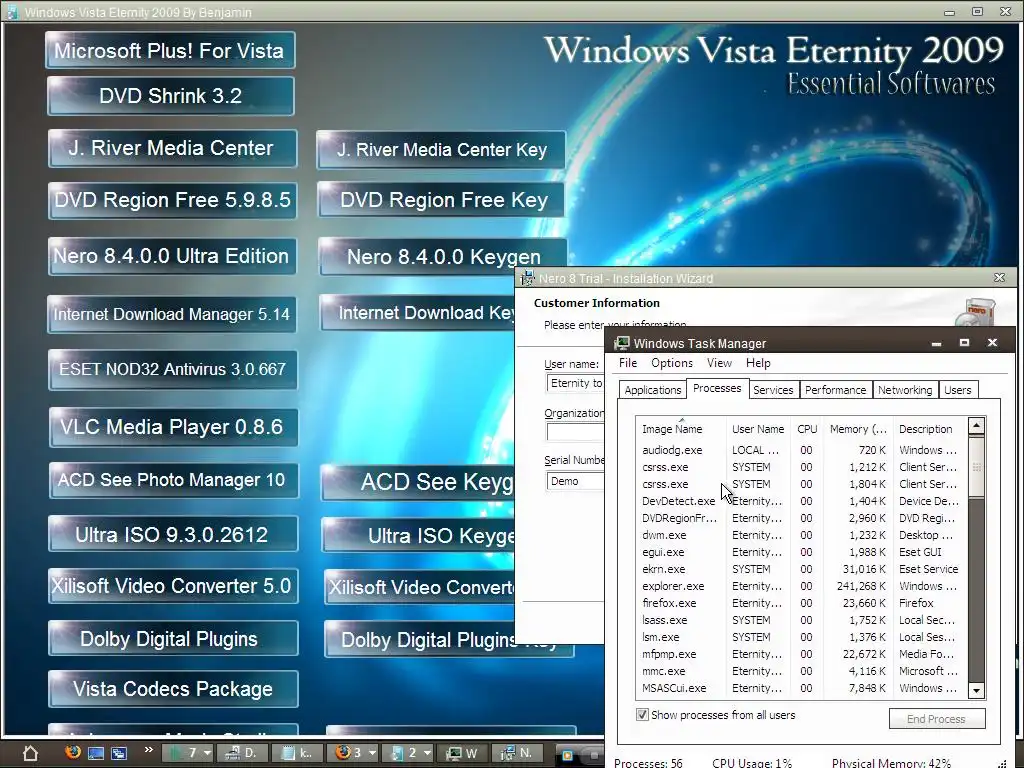Image resolution: width=1024 pixels, height=768 pixels.
Task: Select the audiodg.exe process row
Action: [801, 450]
